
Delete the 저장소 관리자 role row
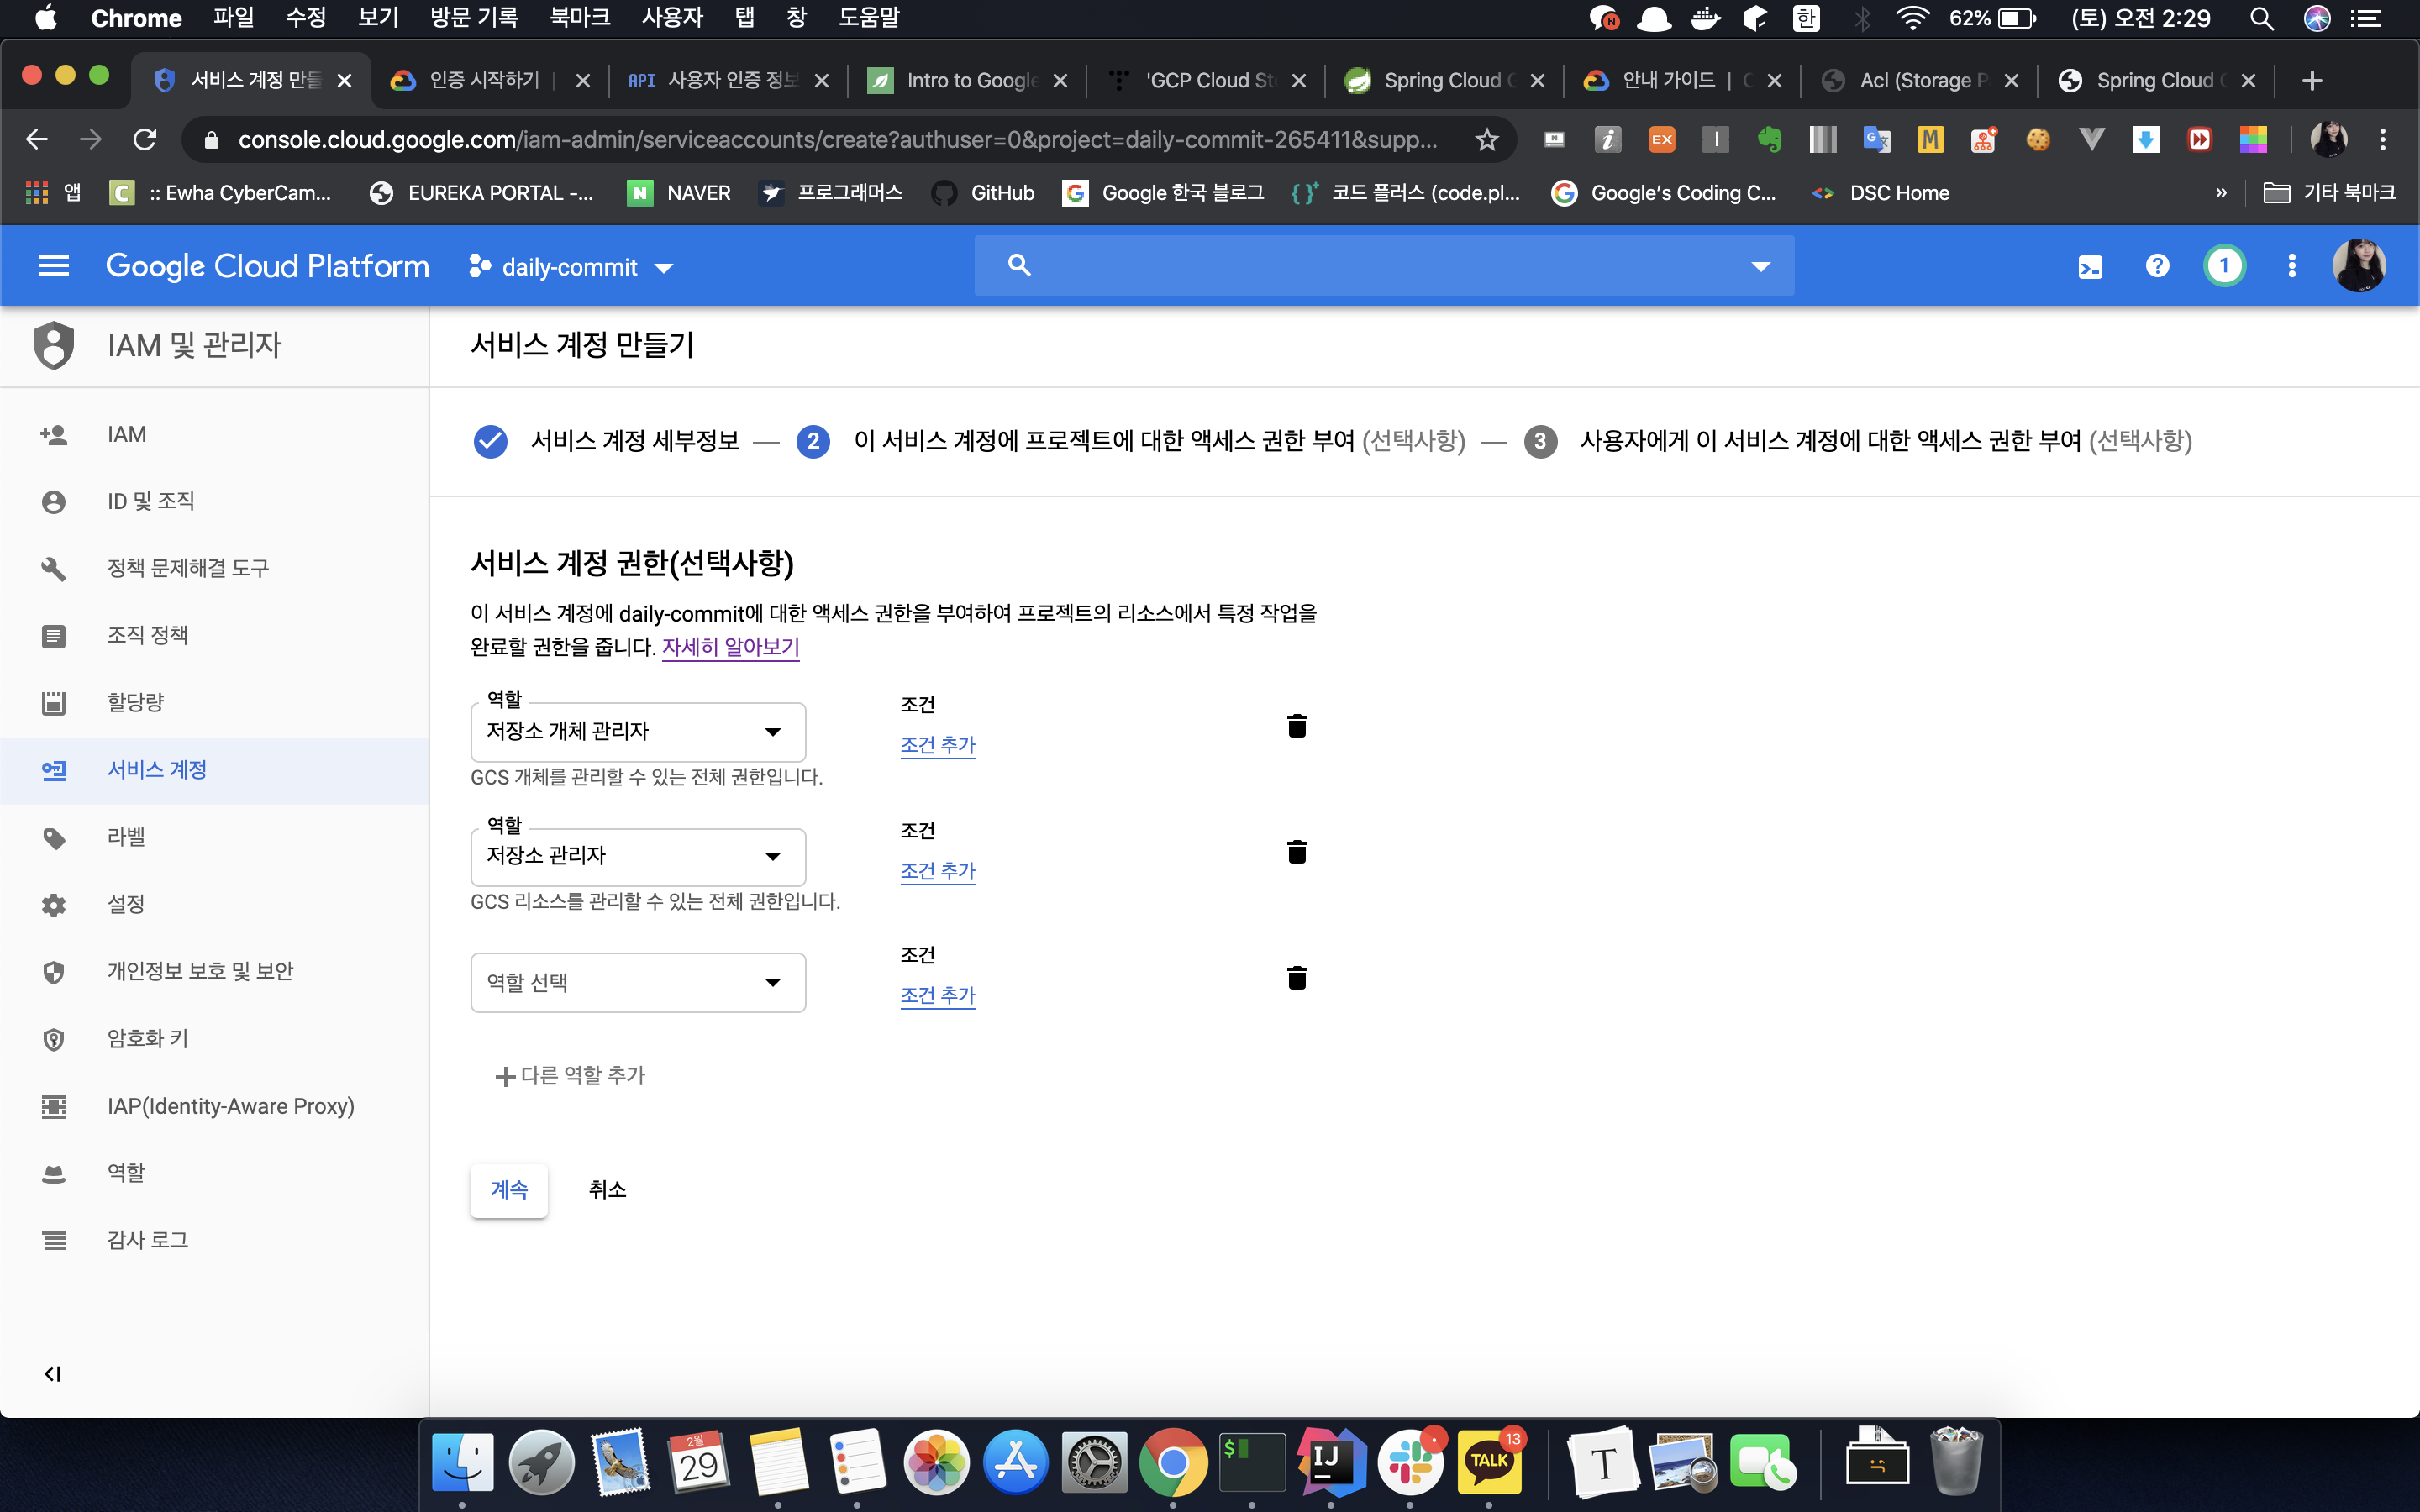pos(1297,852)
